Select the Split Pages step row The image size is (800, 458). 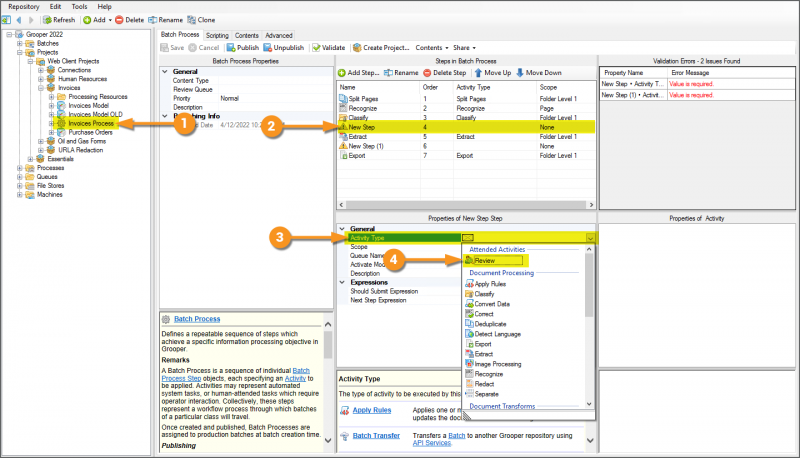[466, 98]
